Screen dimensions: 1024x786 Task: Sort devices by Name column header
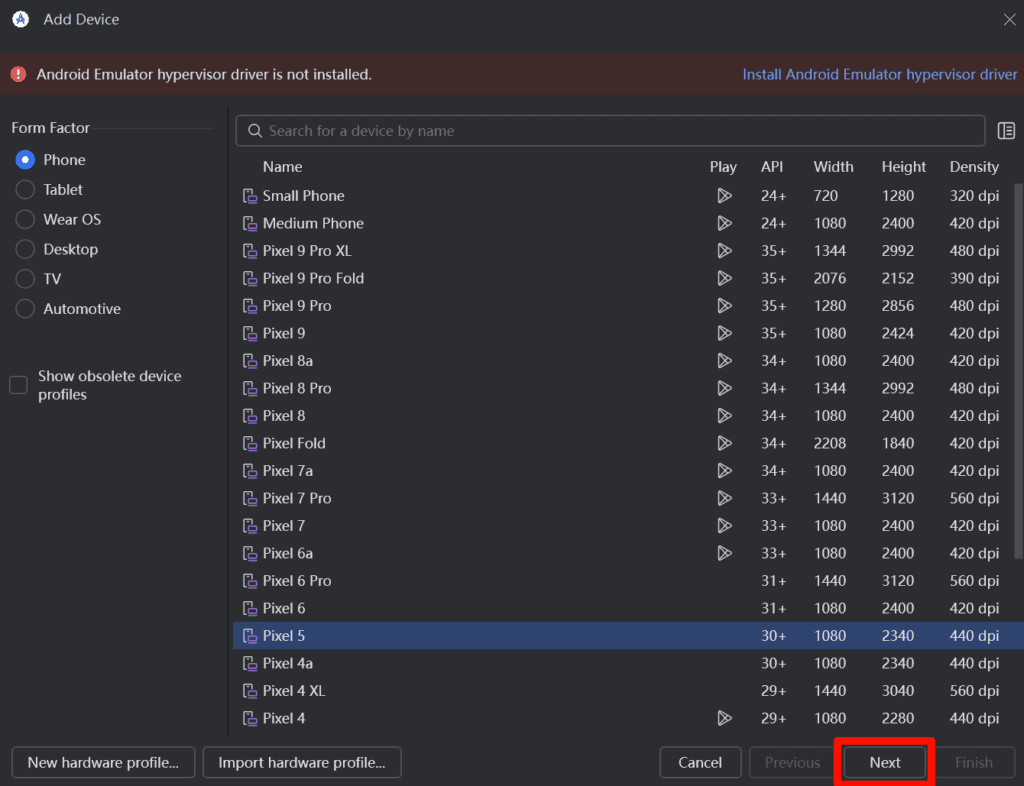[x=282, y=167]
